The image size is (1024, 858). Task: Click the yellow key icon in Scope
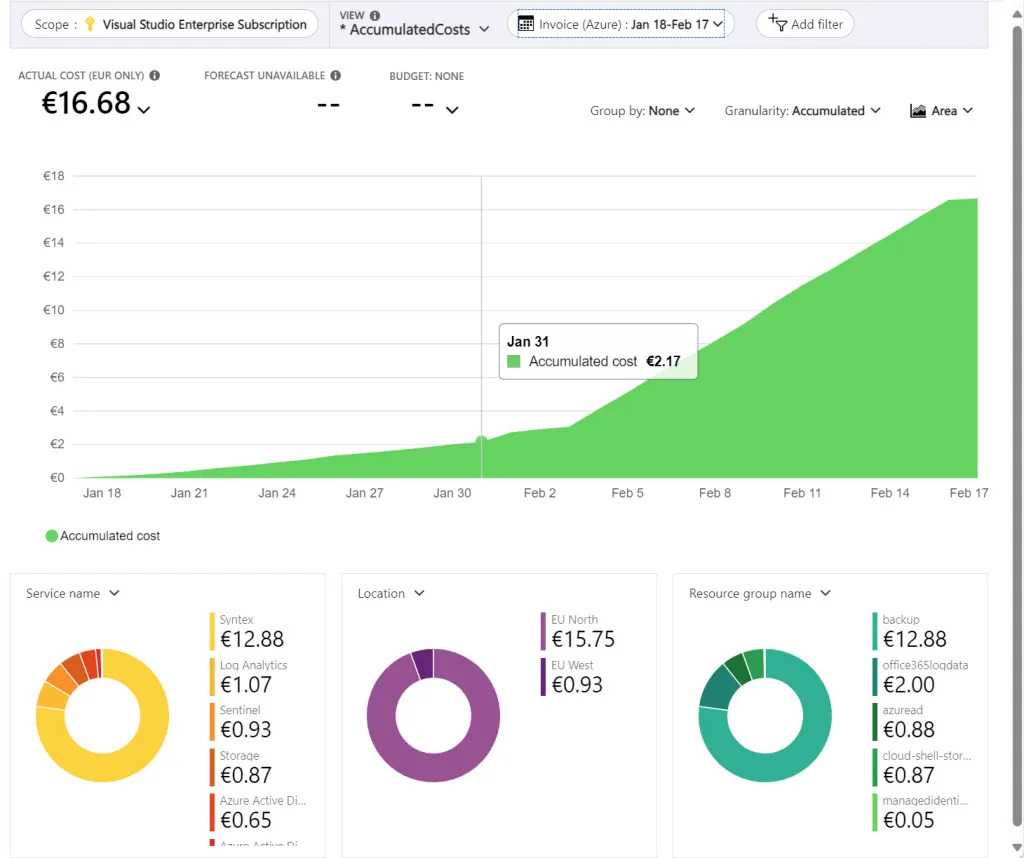point(89,24)
